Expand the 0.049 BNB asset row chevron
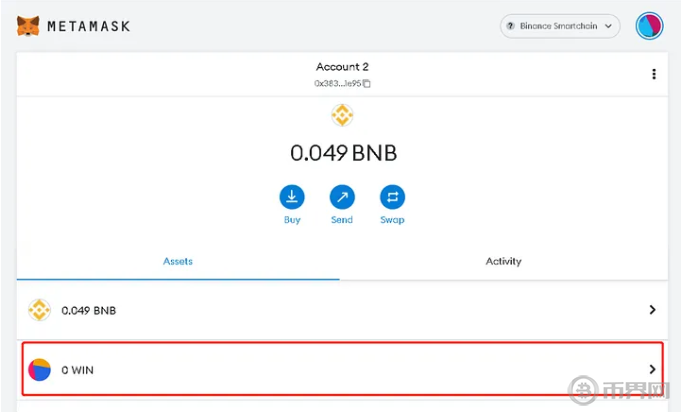This screenshot has height=418, width=681. [652, 310]
